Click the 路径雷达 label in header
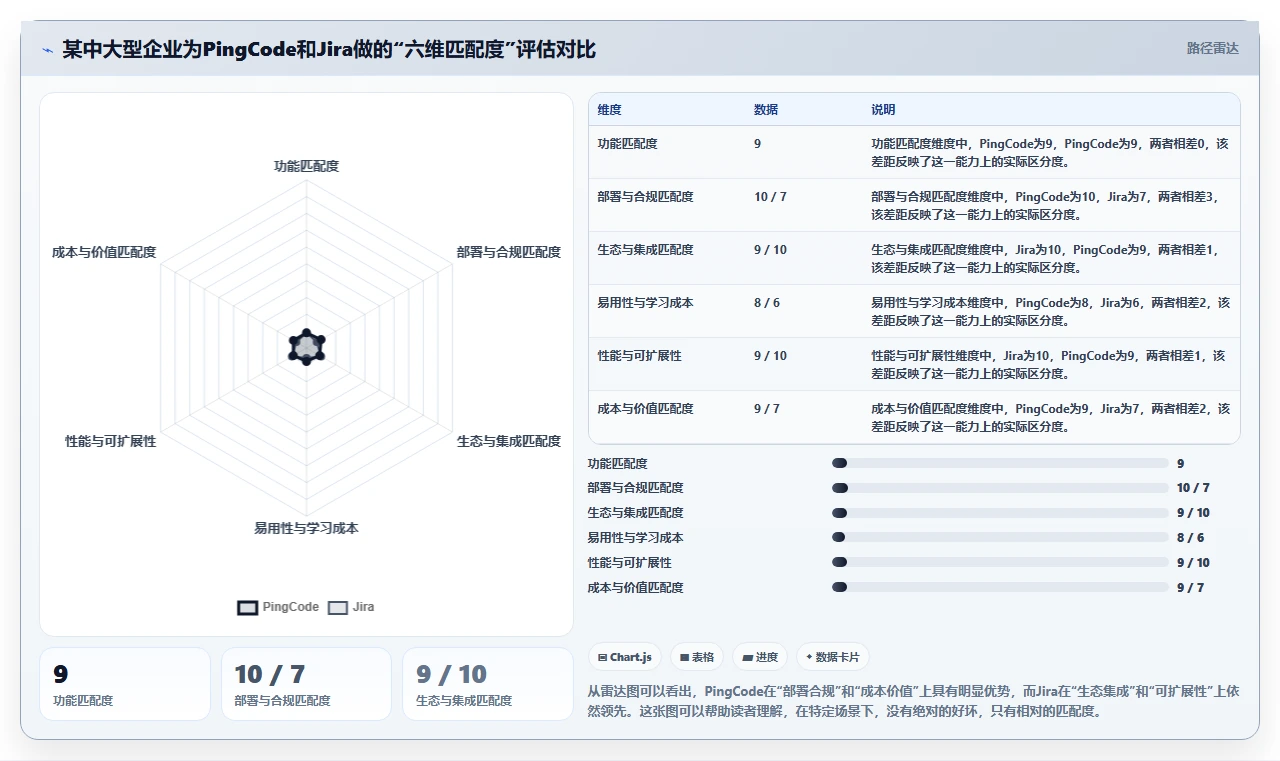Screen dimensions: 1280x761 click(1213, 48)
